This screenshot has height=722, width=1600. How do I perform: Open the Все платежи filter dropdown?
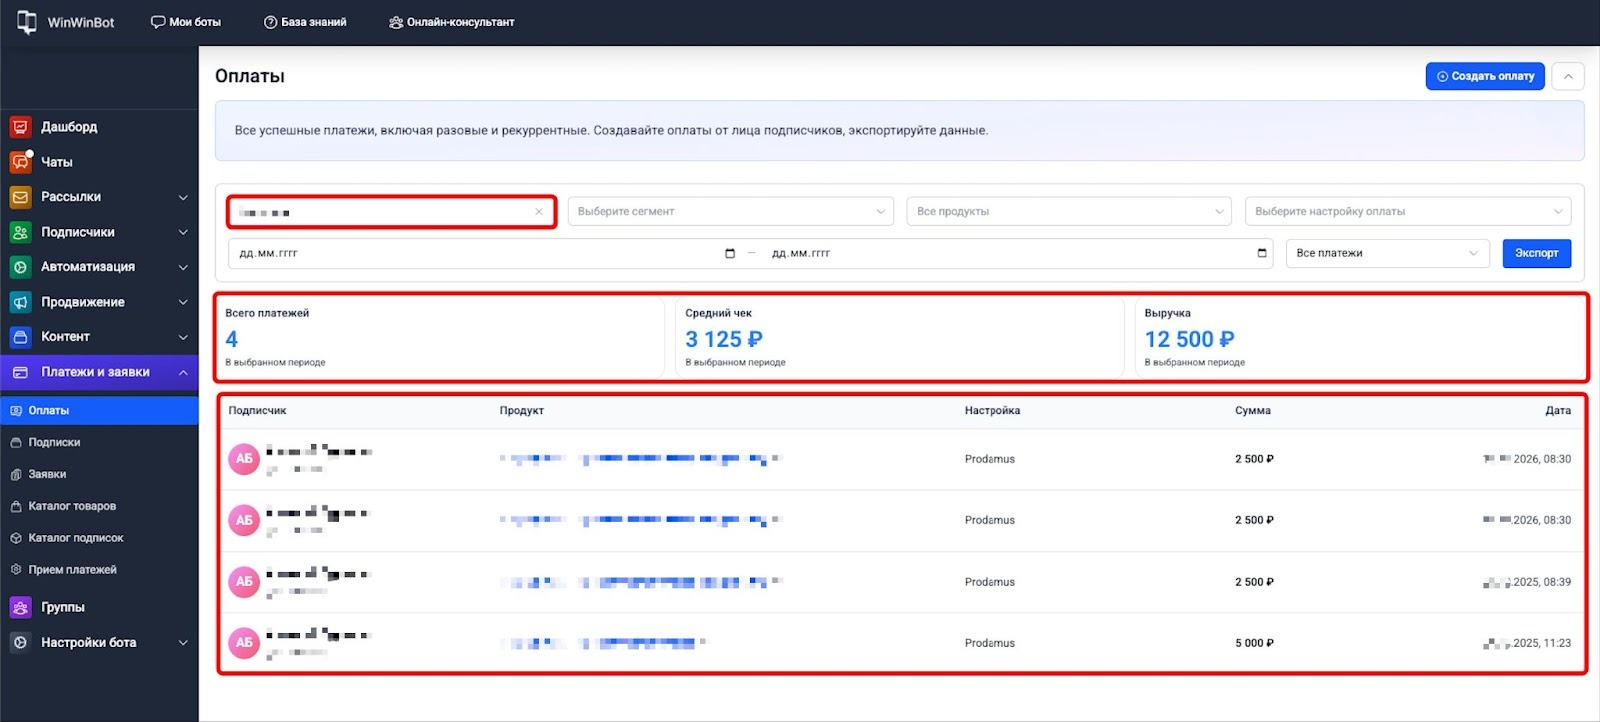(1386, 253)
